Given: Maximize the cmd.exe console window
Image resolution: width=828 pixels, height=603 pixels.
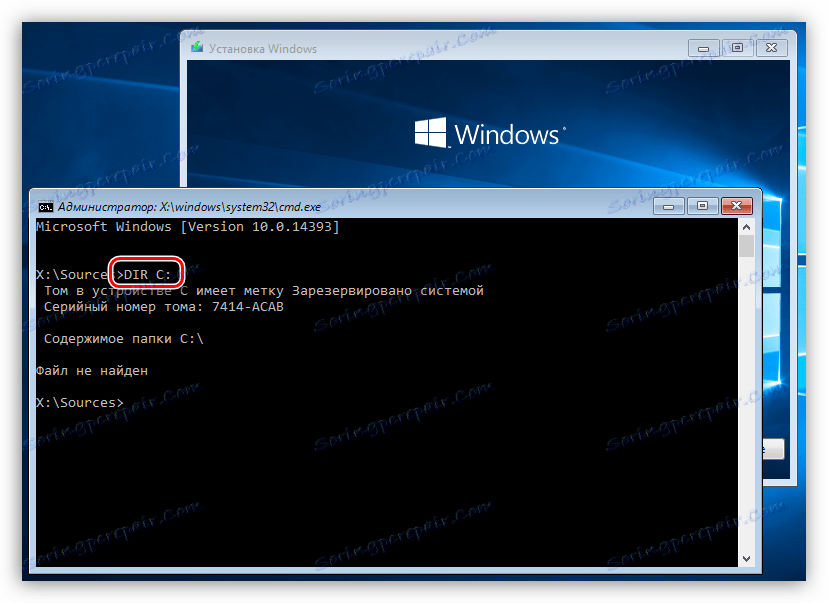Looking at the screenshot, I should click(x=702, y=205).
